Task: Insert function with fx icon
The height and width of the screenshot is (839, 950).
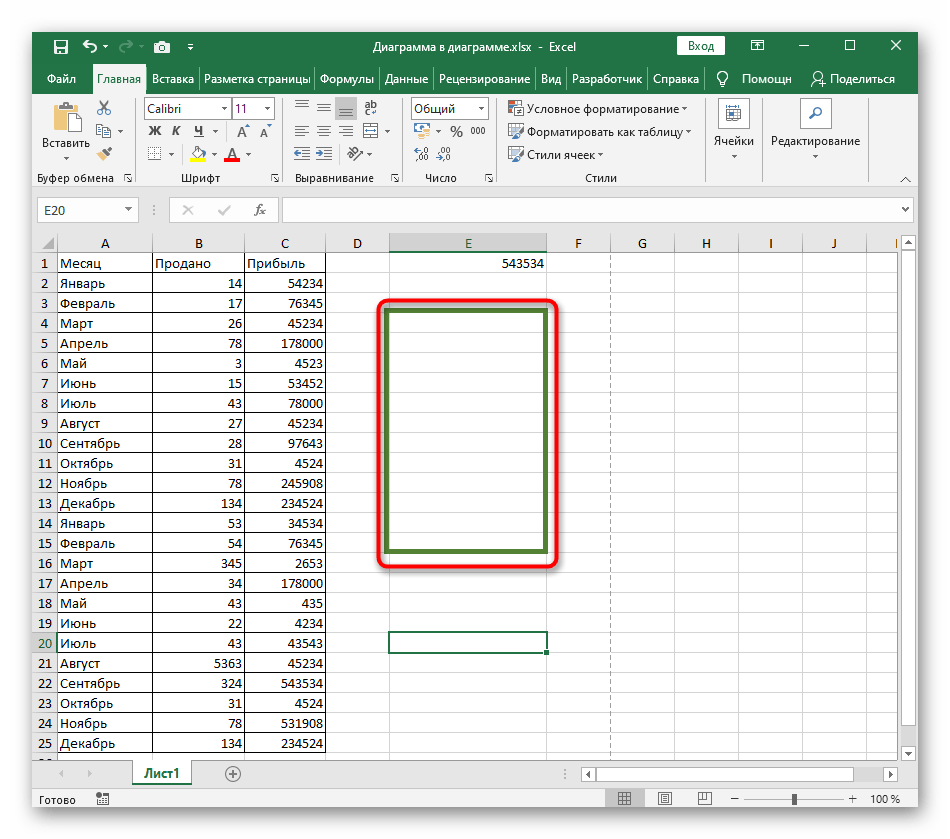Action: coord(260,210)
